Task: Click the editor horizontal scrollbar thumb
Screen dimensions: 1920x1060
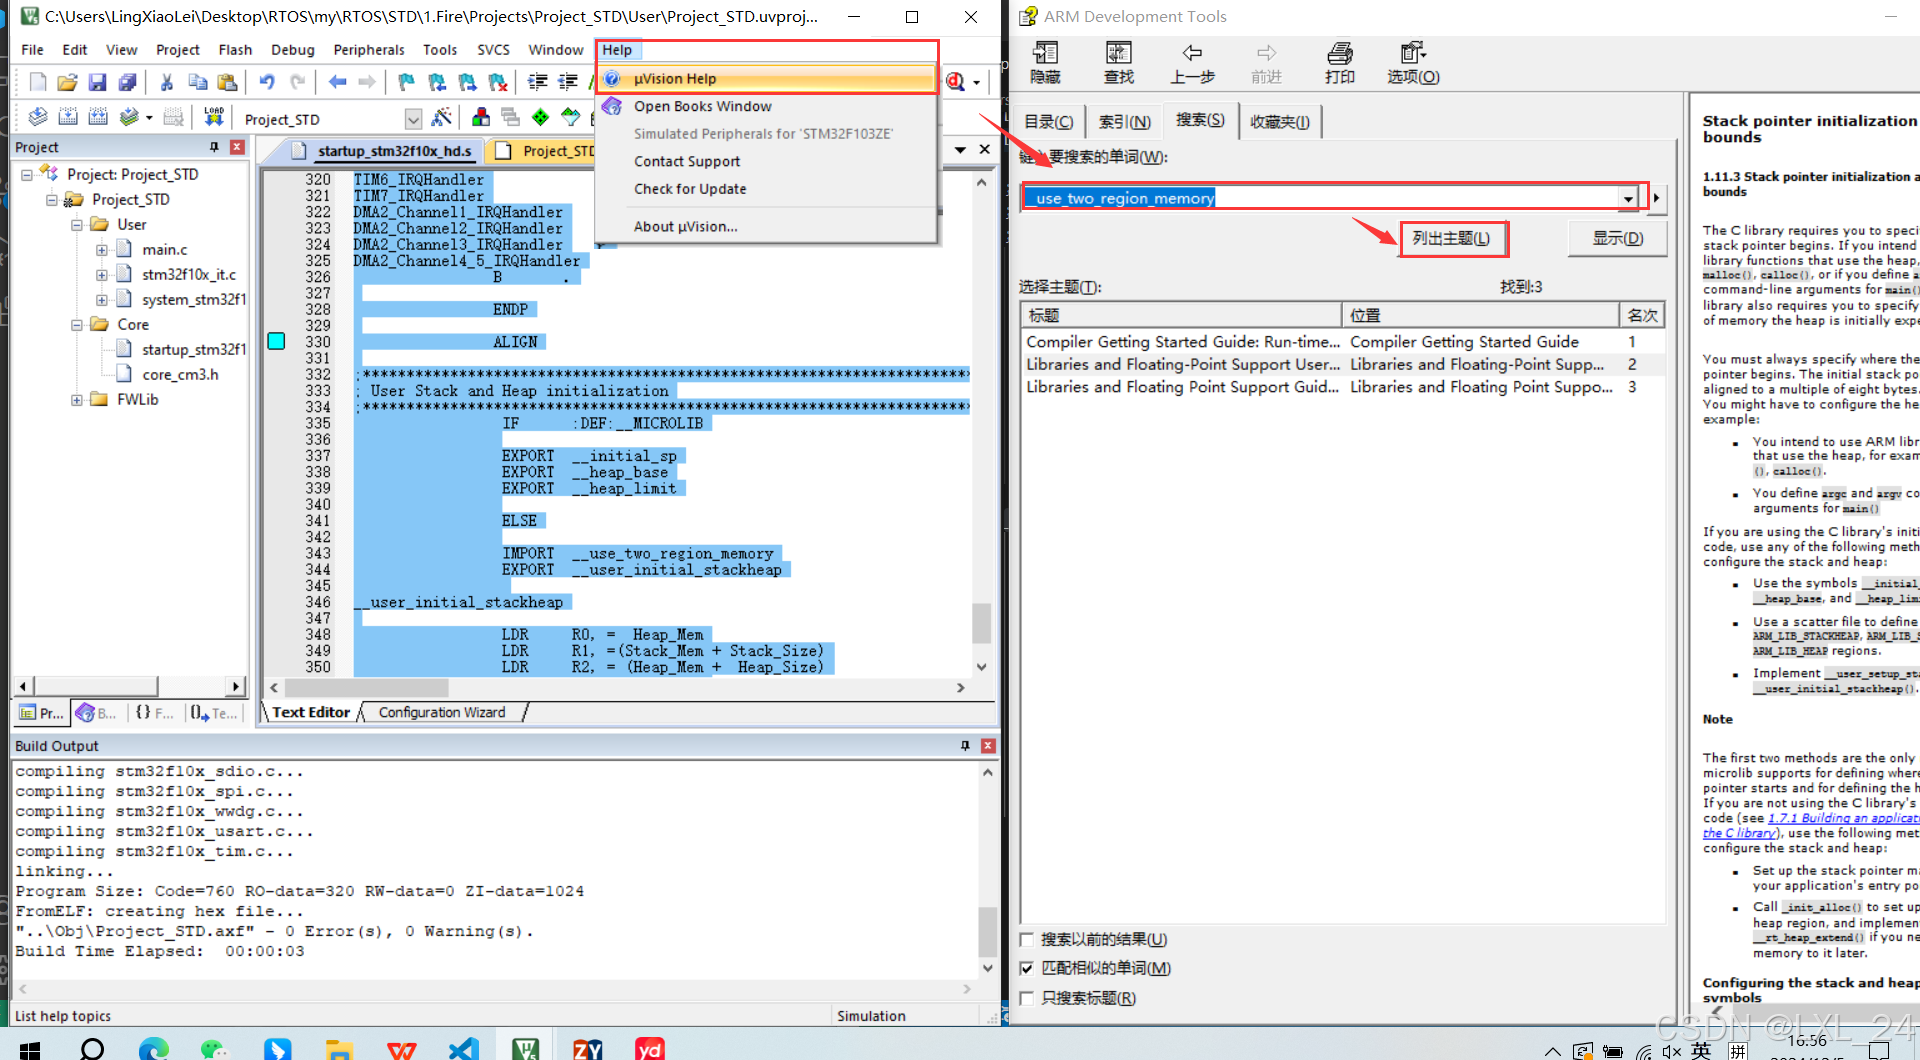Action: point(366,688)
